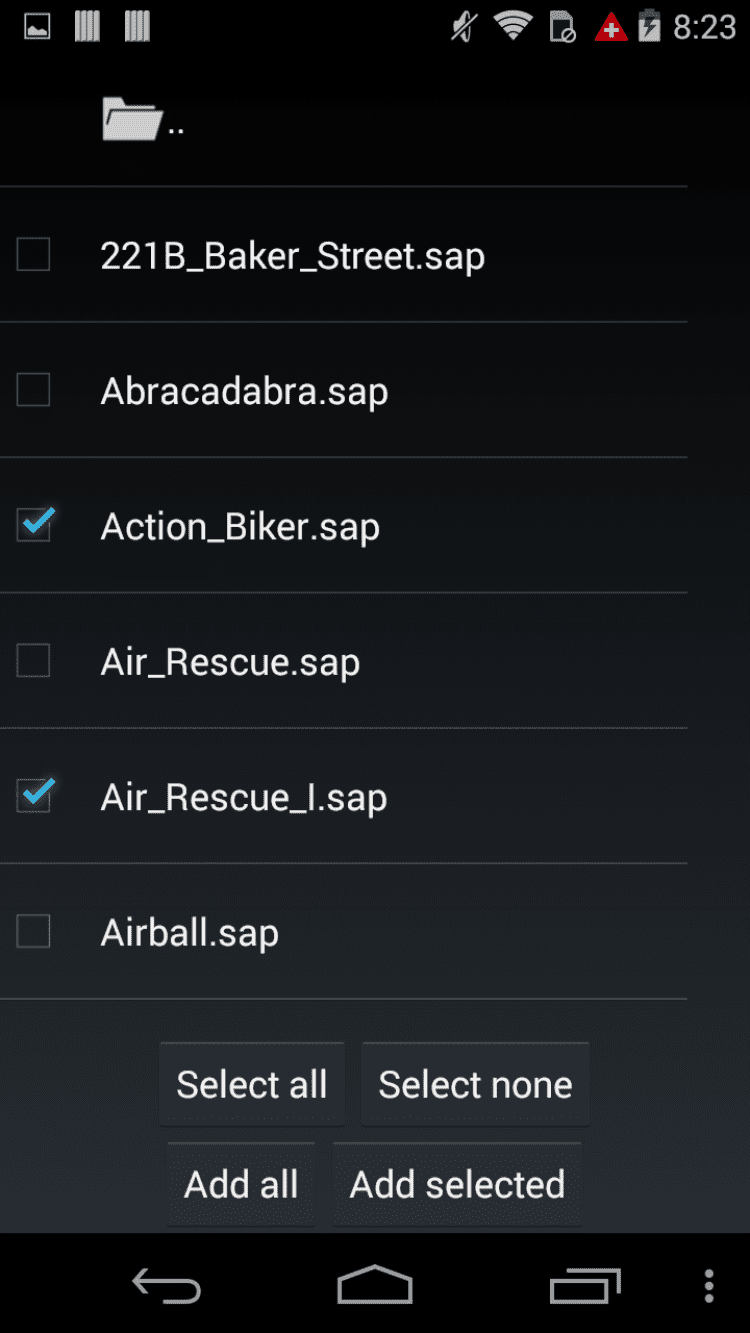The image size is (750, 1333).
Task: Tap the Add all button
Action: (x=241, y=1185)
